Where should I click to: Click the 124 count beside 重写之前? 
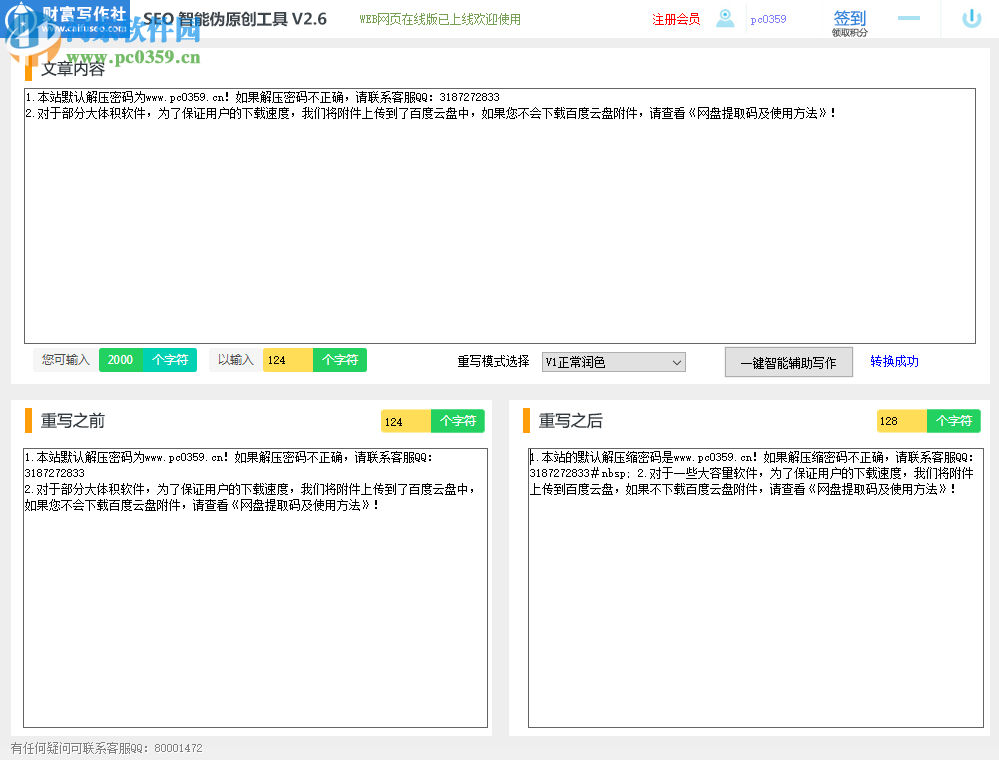pyautogui.click(x=405, y=421)
